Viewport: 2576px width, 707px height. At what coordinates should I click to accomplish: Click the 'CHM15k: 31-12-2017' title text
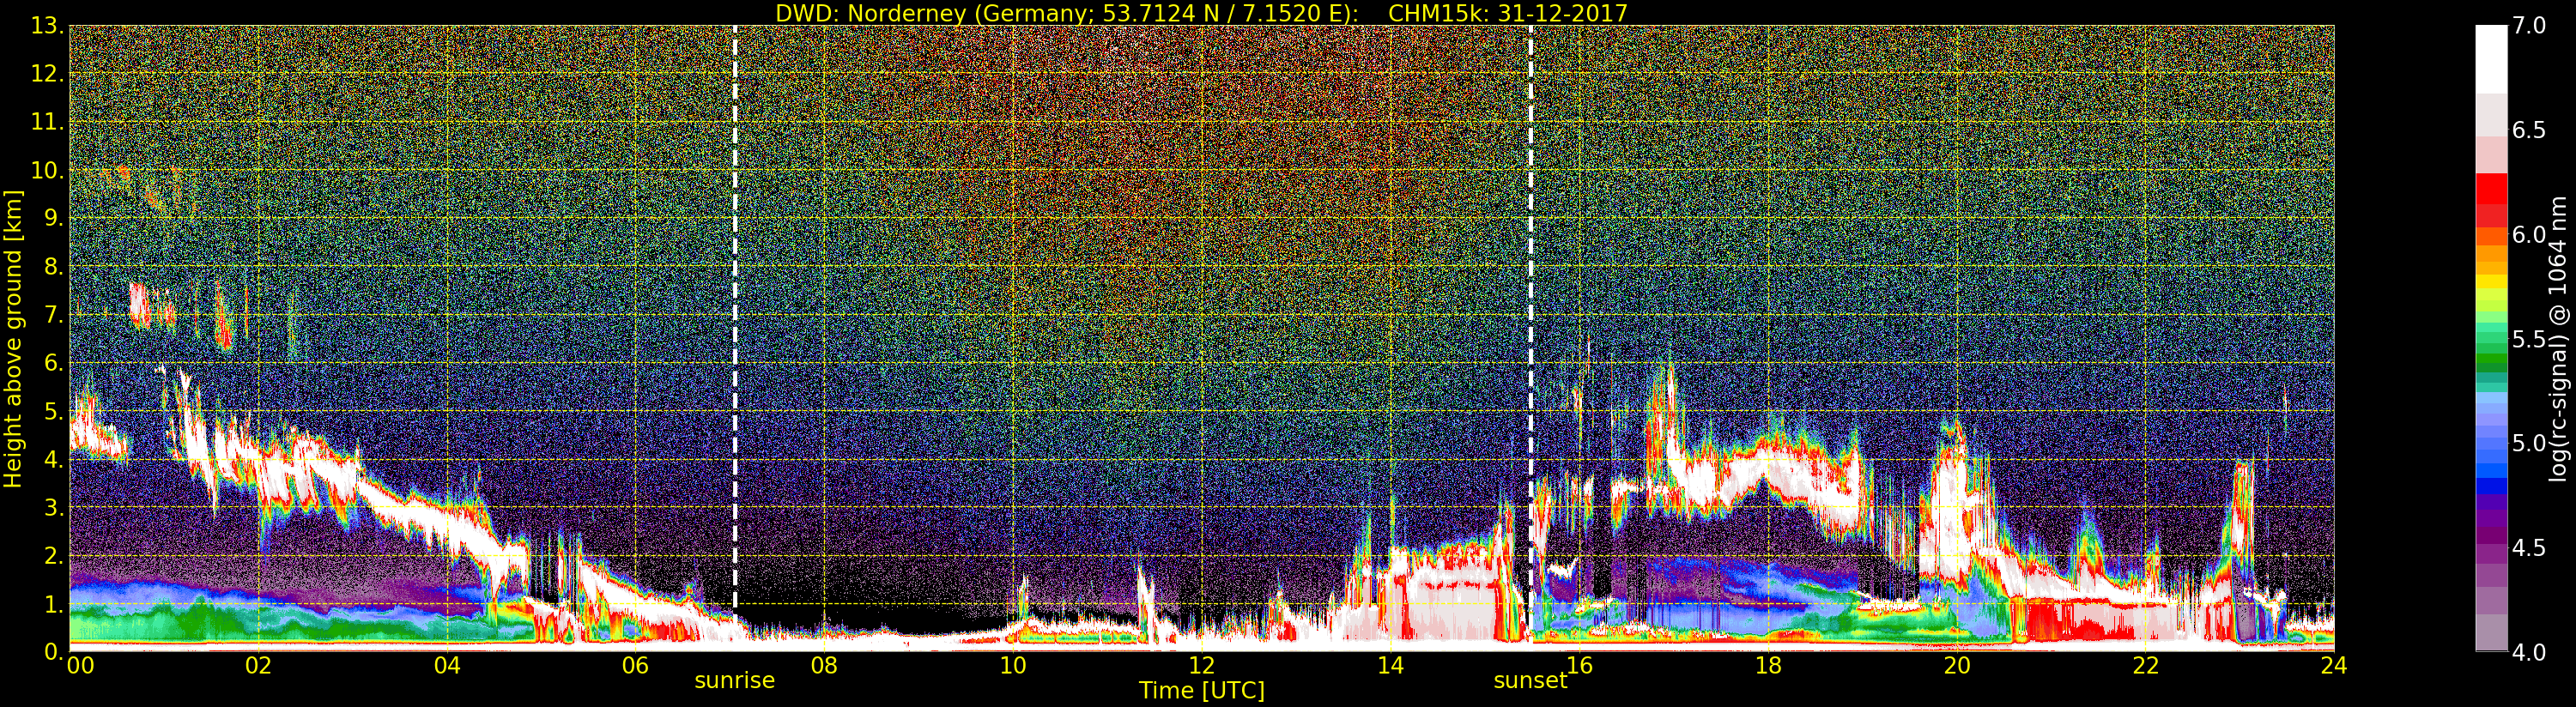click(x=1508, y=13)
